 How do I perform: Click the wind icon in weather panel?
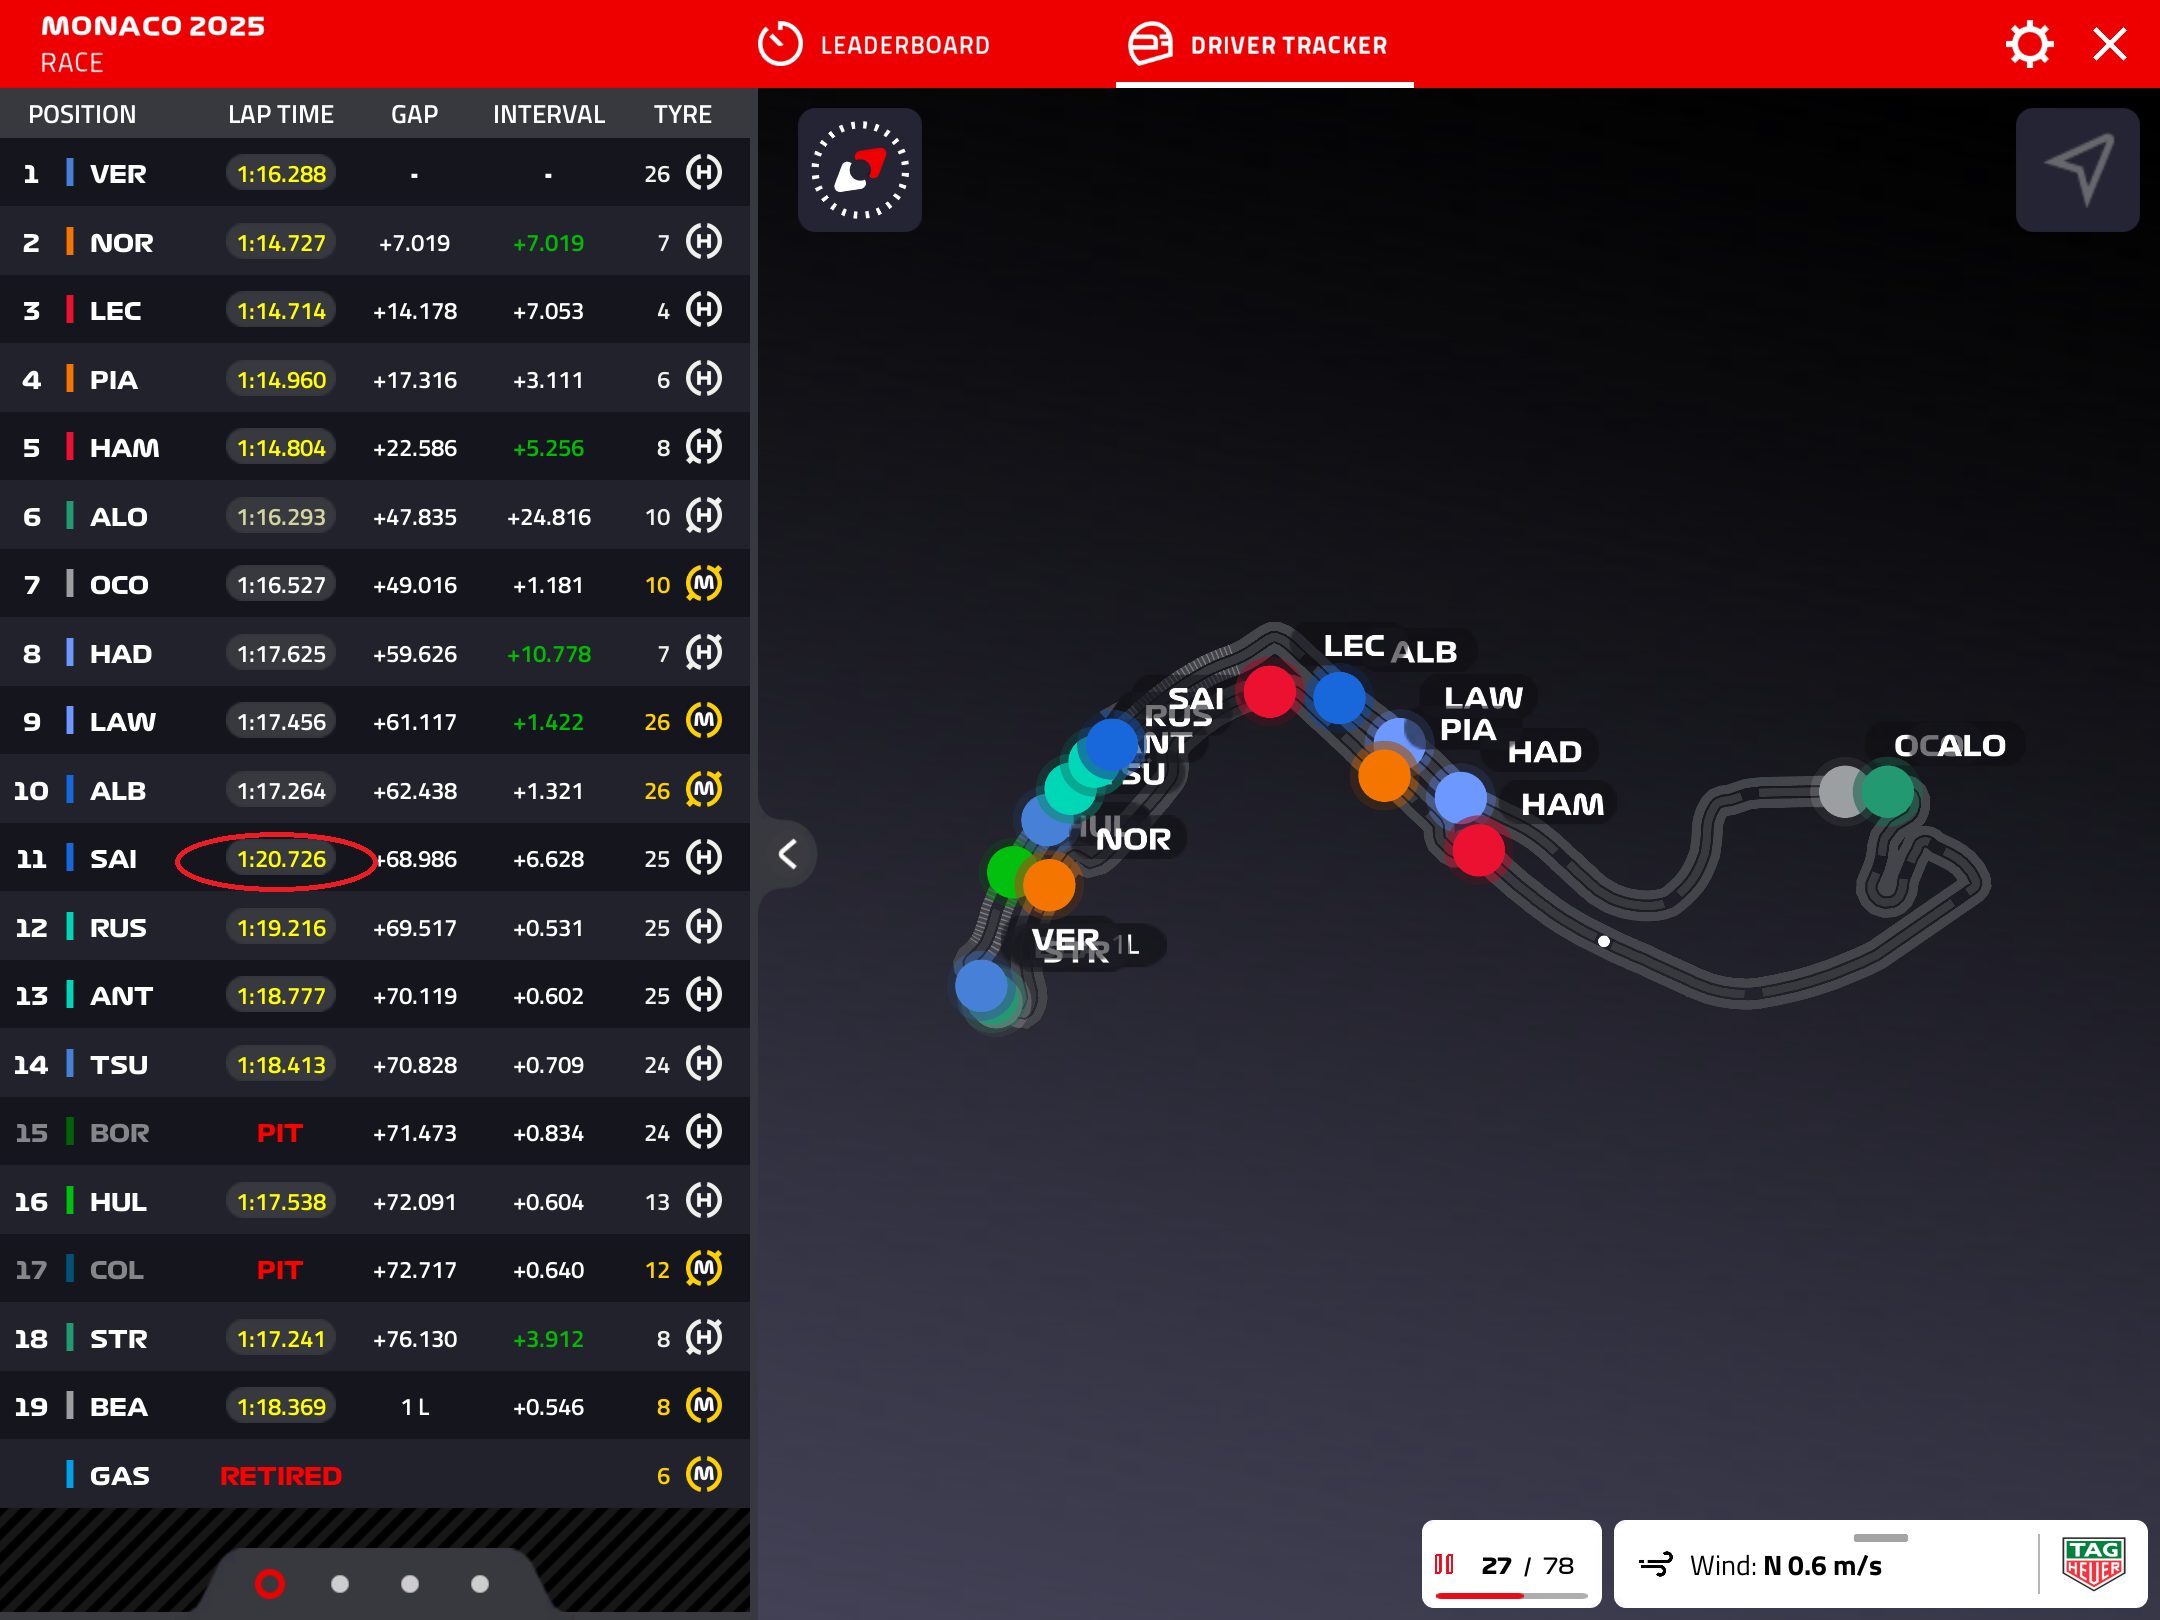click(1656, 1565)
